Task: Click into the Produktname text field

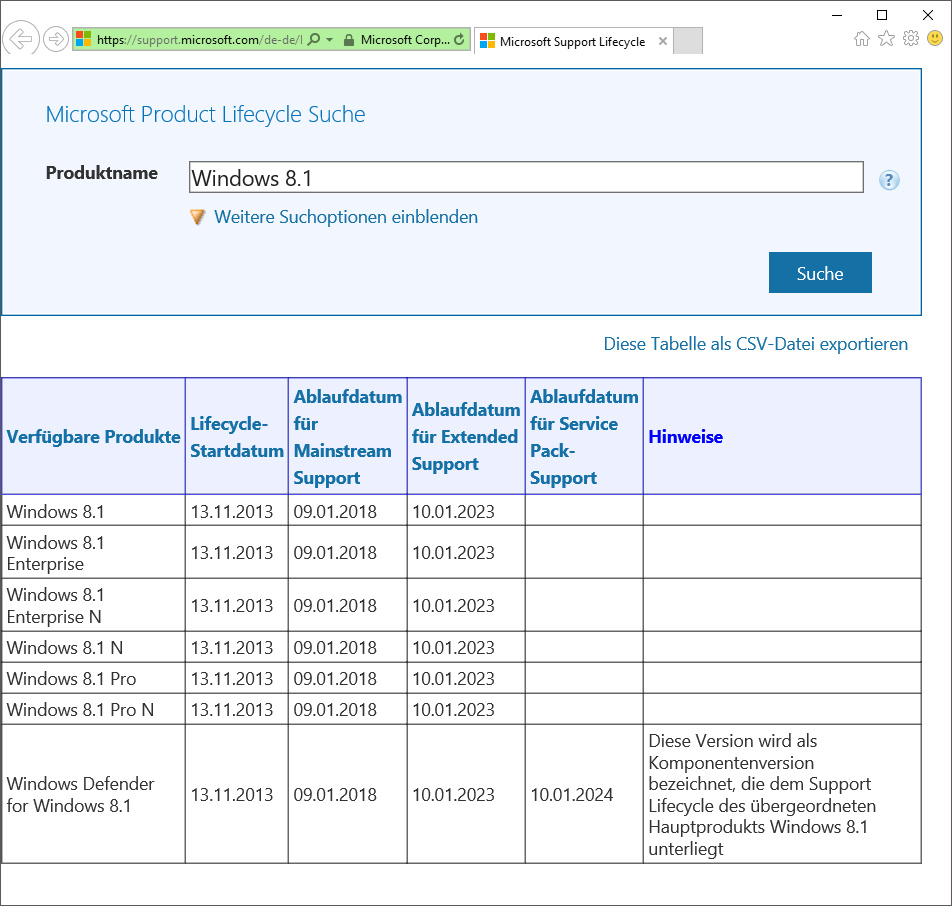Action: point(526,178)
